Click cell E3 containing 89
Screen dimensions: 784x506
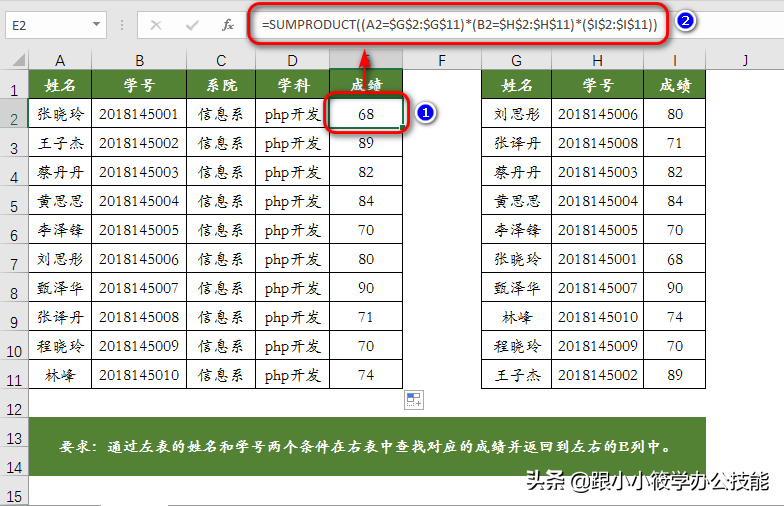coord(366,143)
